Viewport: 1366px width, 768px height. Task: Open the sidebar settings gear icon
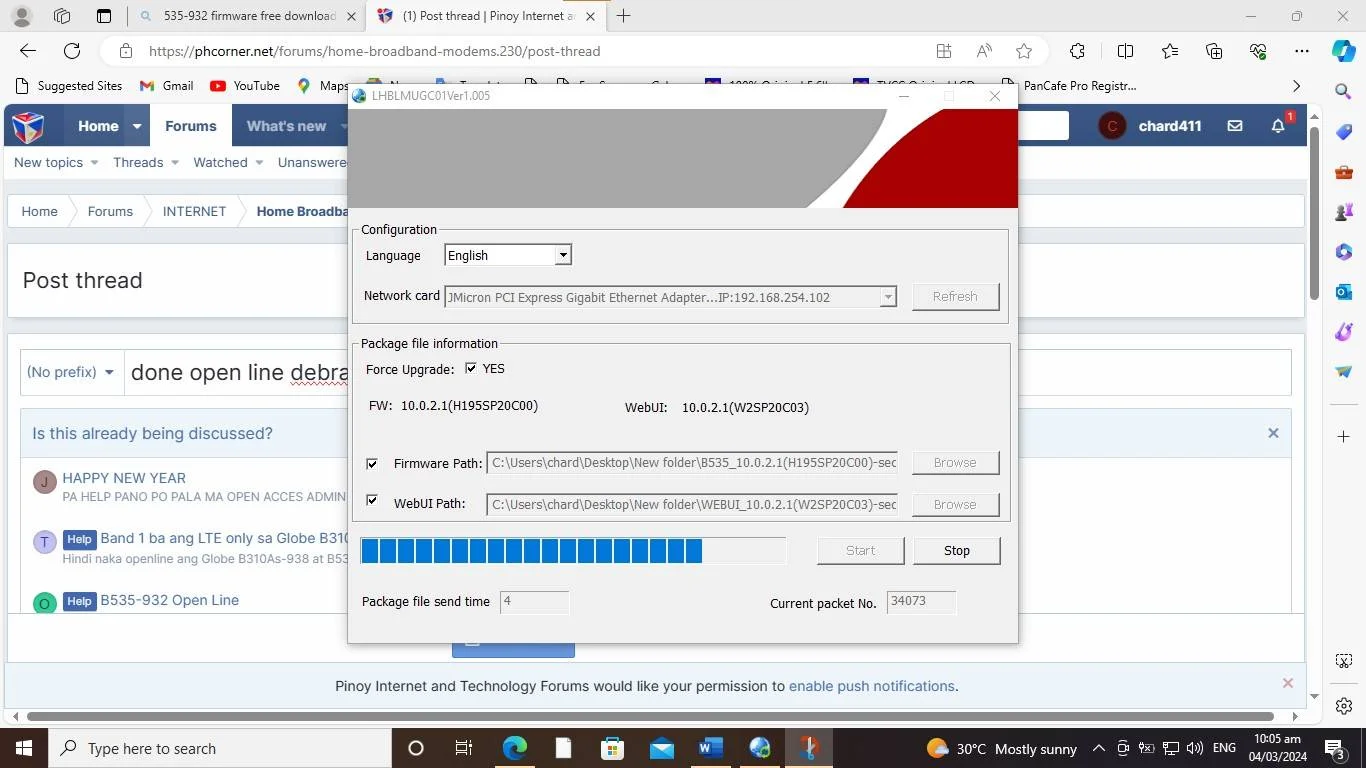[x=1343, y=705]
